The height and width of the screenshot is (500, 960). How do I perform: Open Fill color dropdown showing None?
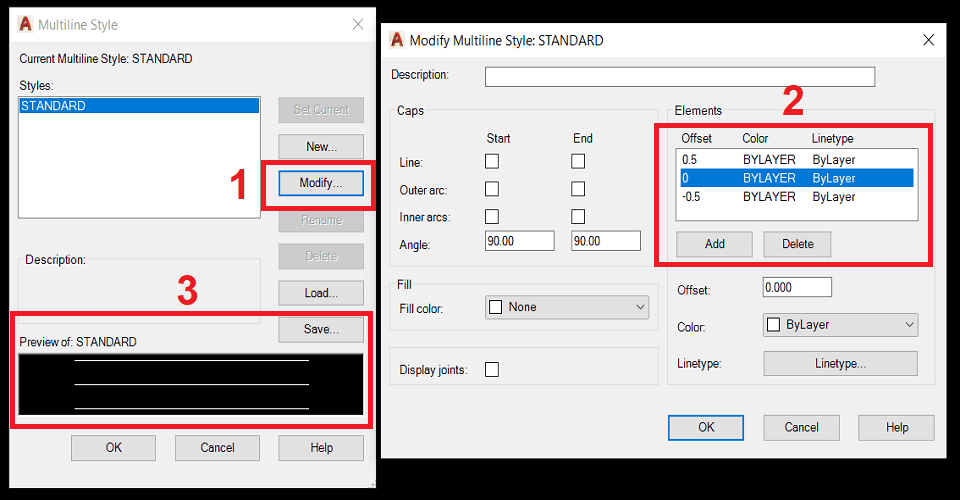(x=567, y=307)
